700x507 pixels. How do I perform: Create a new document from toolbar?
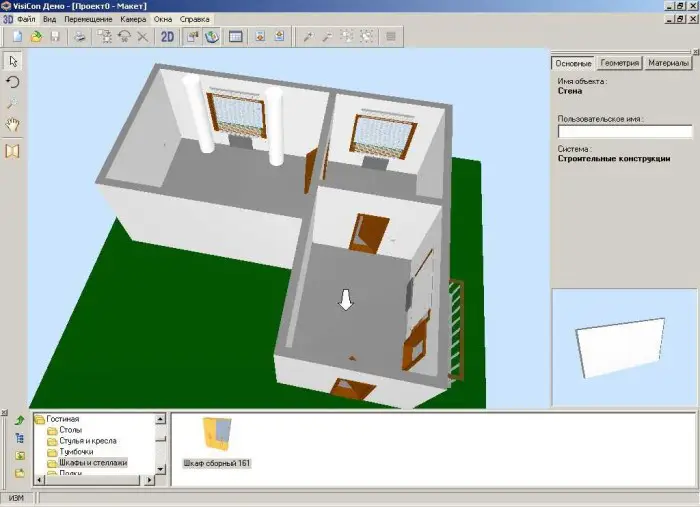pos(18,37)
